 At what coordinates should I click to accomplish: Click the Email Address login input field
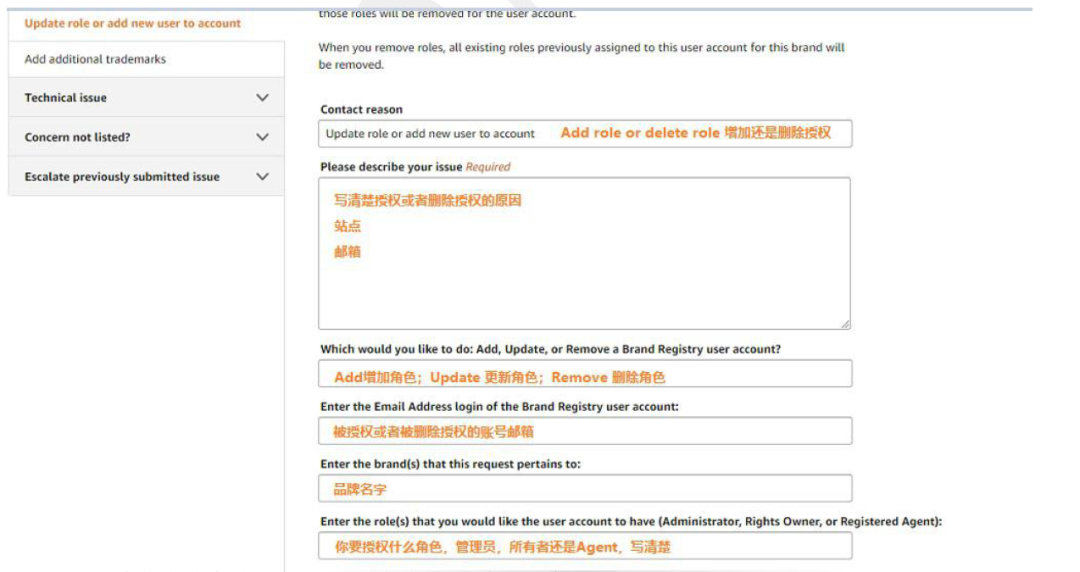(x=585, y=431)
